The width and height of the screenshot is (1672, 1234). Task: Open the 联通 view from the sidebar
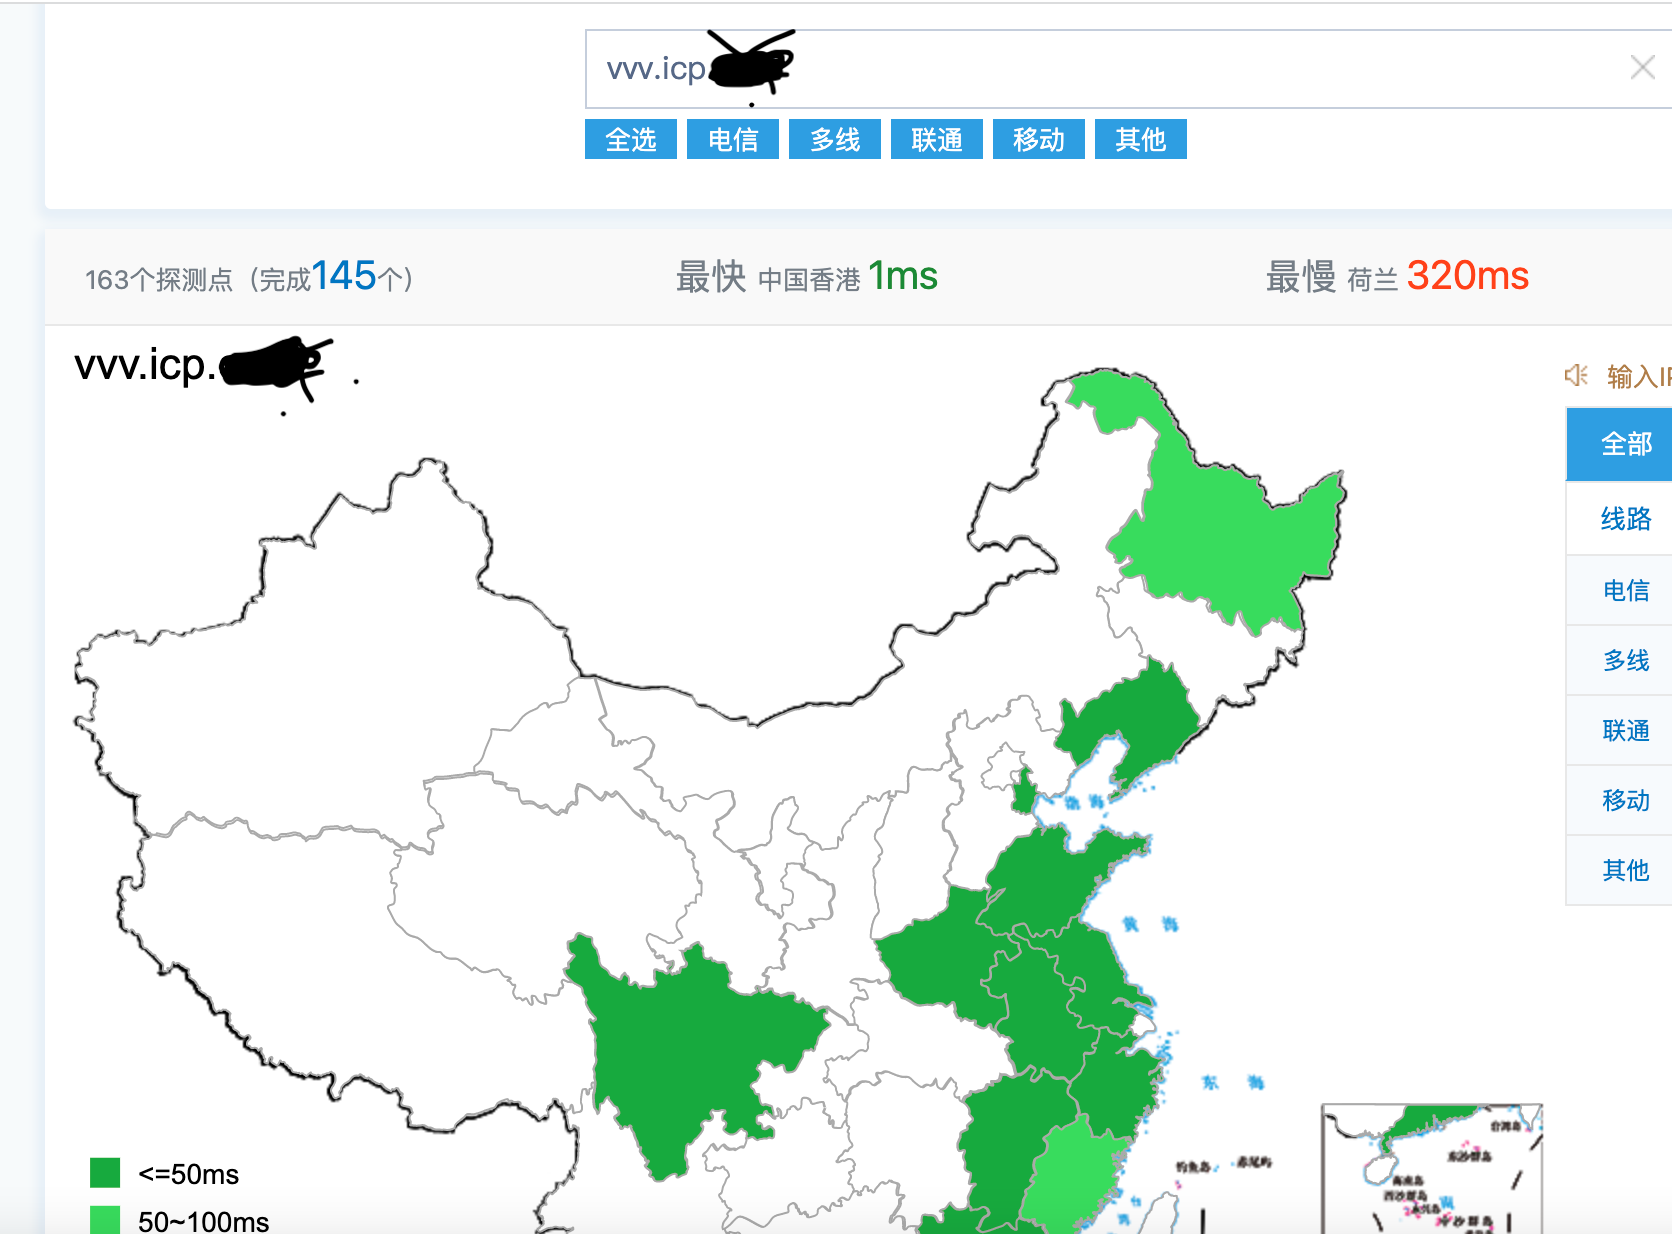[x=1625, y=730]
